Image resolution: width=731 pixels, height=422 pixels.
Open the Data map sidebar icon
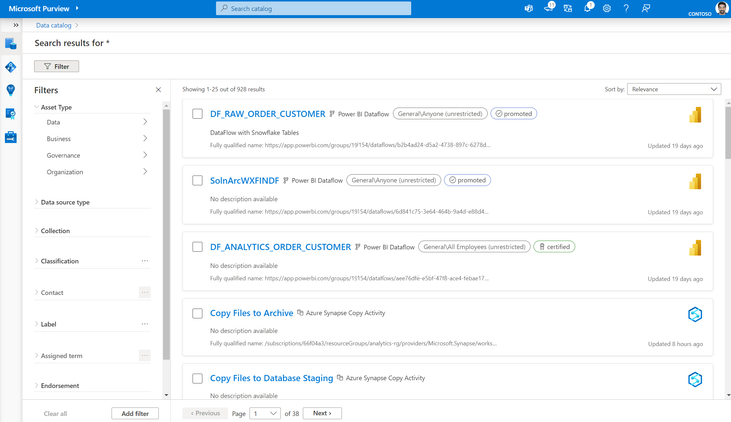coord(11,67)
